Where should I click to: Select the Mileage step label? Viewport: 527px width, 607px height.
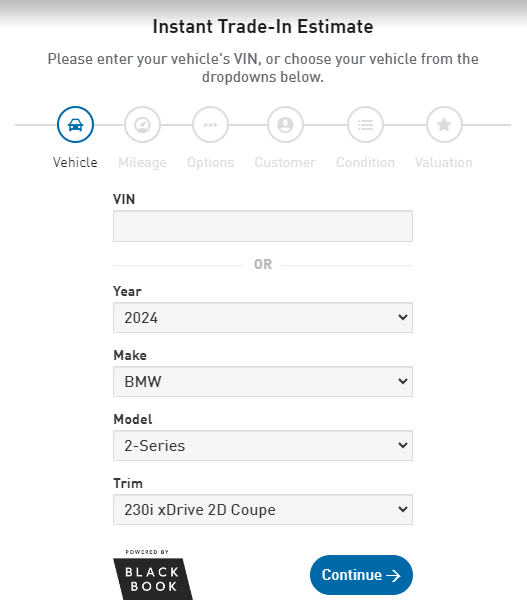(x=142, y=162)
